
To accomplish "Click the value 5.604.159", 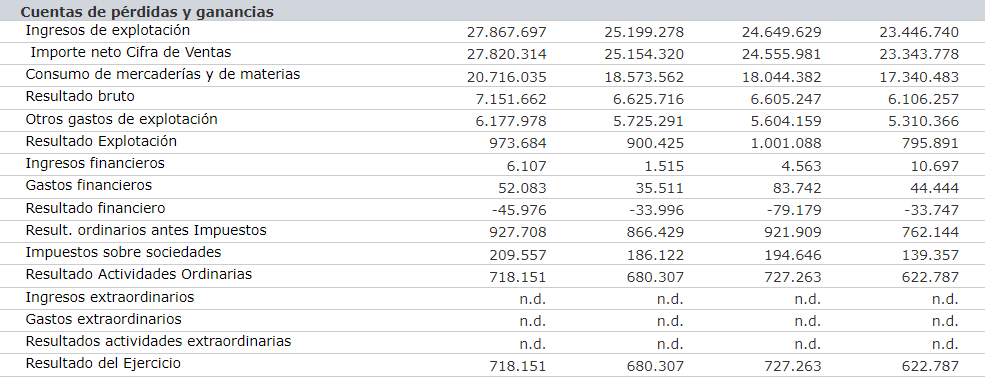I will 786,121.
